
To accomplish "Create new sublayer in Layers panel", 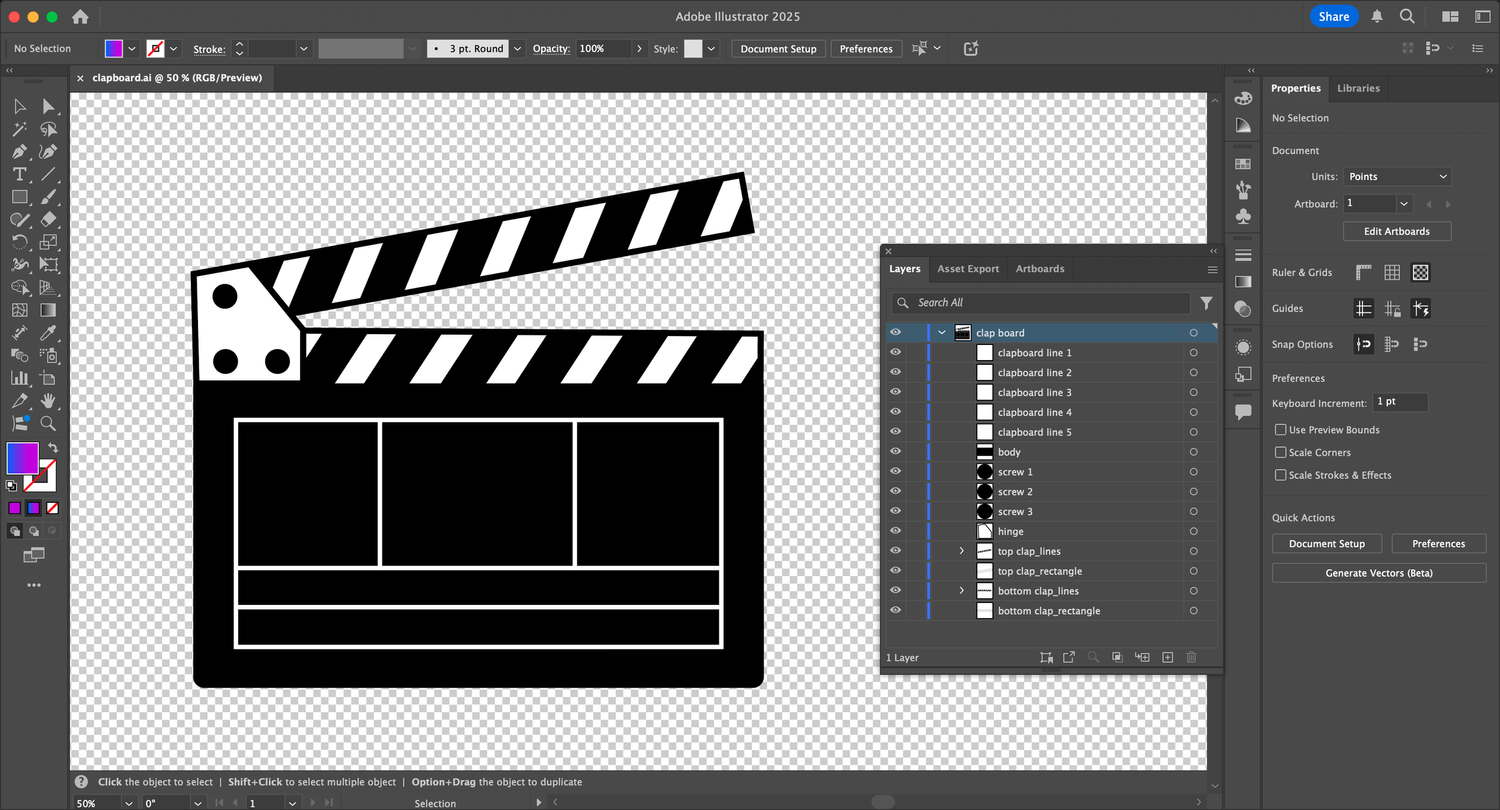I will (x=1142, y=657).
